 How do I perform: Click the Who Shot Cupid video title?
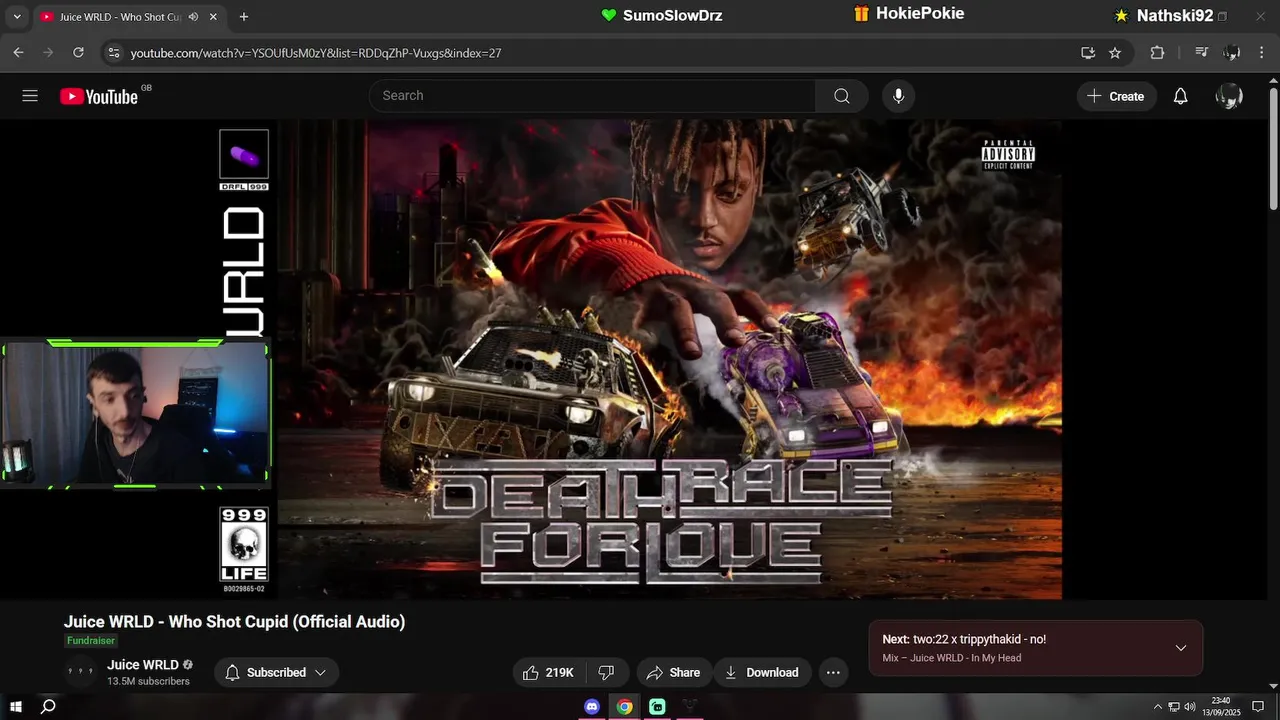point(234,622)
